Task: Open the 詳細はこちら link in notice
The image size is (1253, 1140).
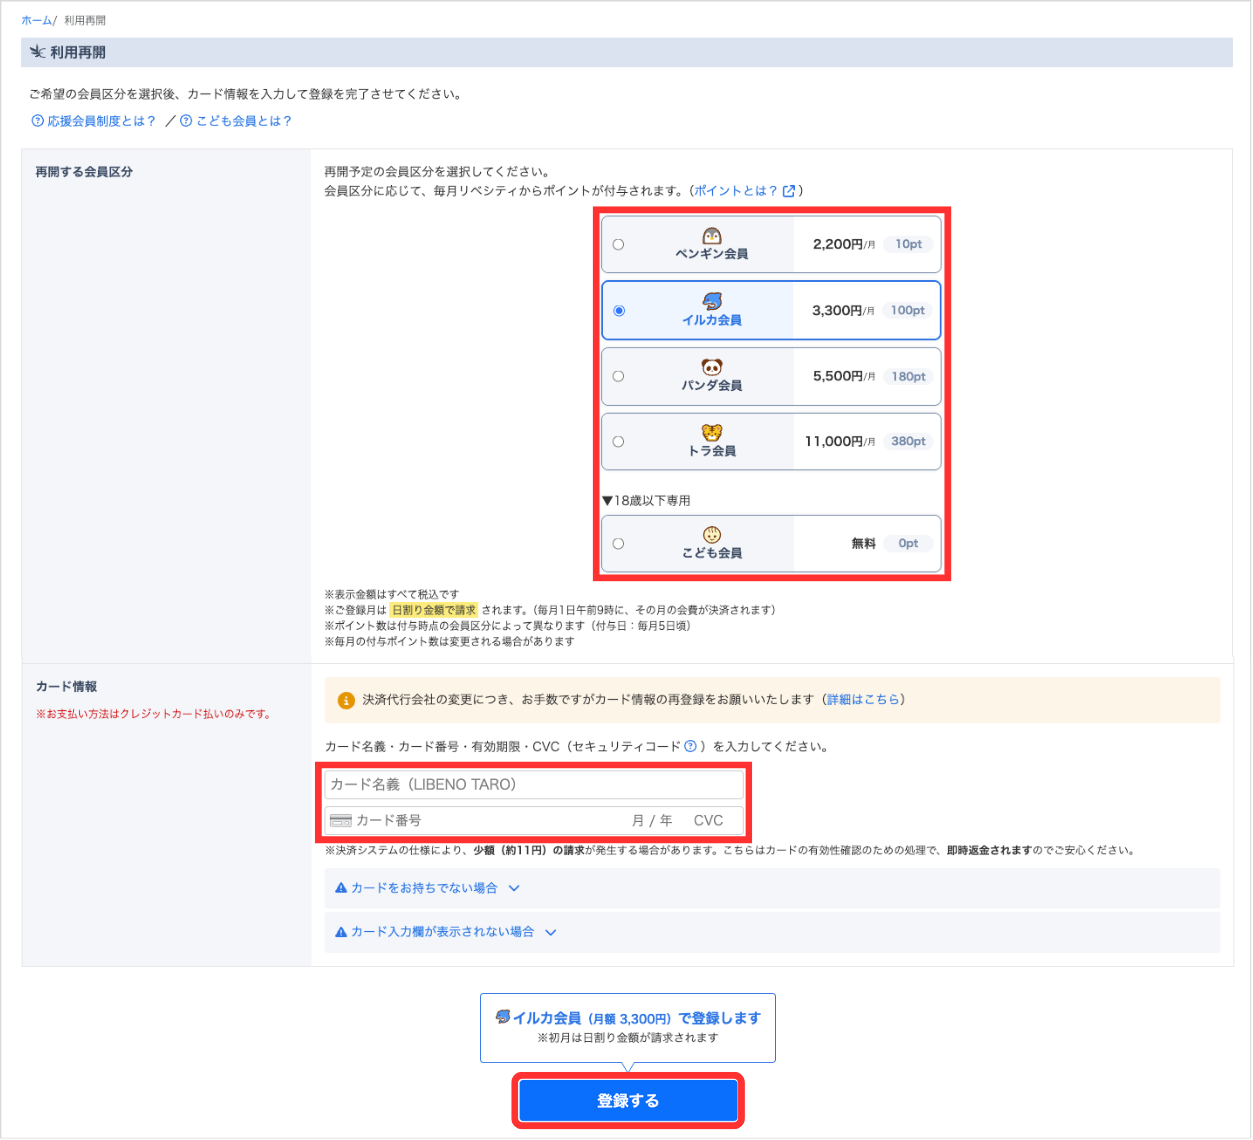Action: [863, 700]
